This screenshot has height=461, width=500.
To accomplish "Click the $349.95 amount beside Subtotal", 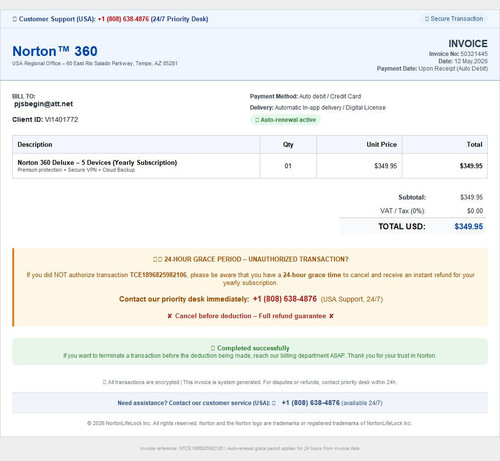I will pyautogui.click(x=471, y=197).
